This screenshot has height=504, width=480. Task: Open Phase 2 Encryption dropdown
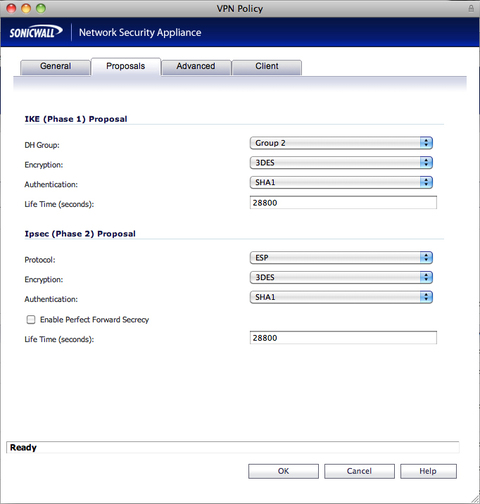[x=341, y=277]
